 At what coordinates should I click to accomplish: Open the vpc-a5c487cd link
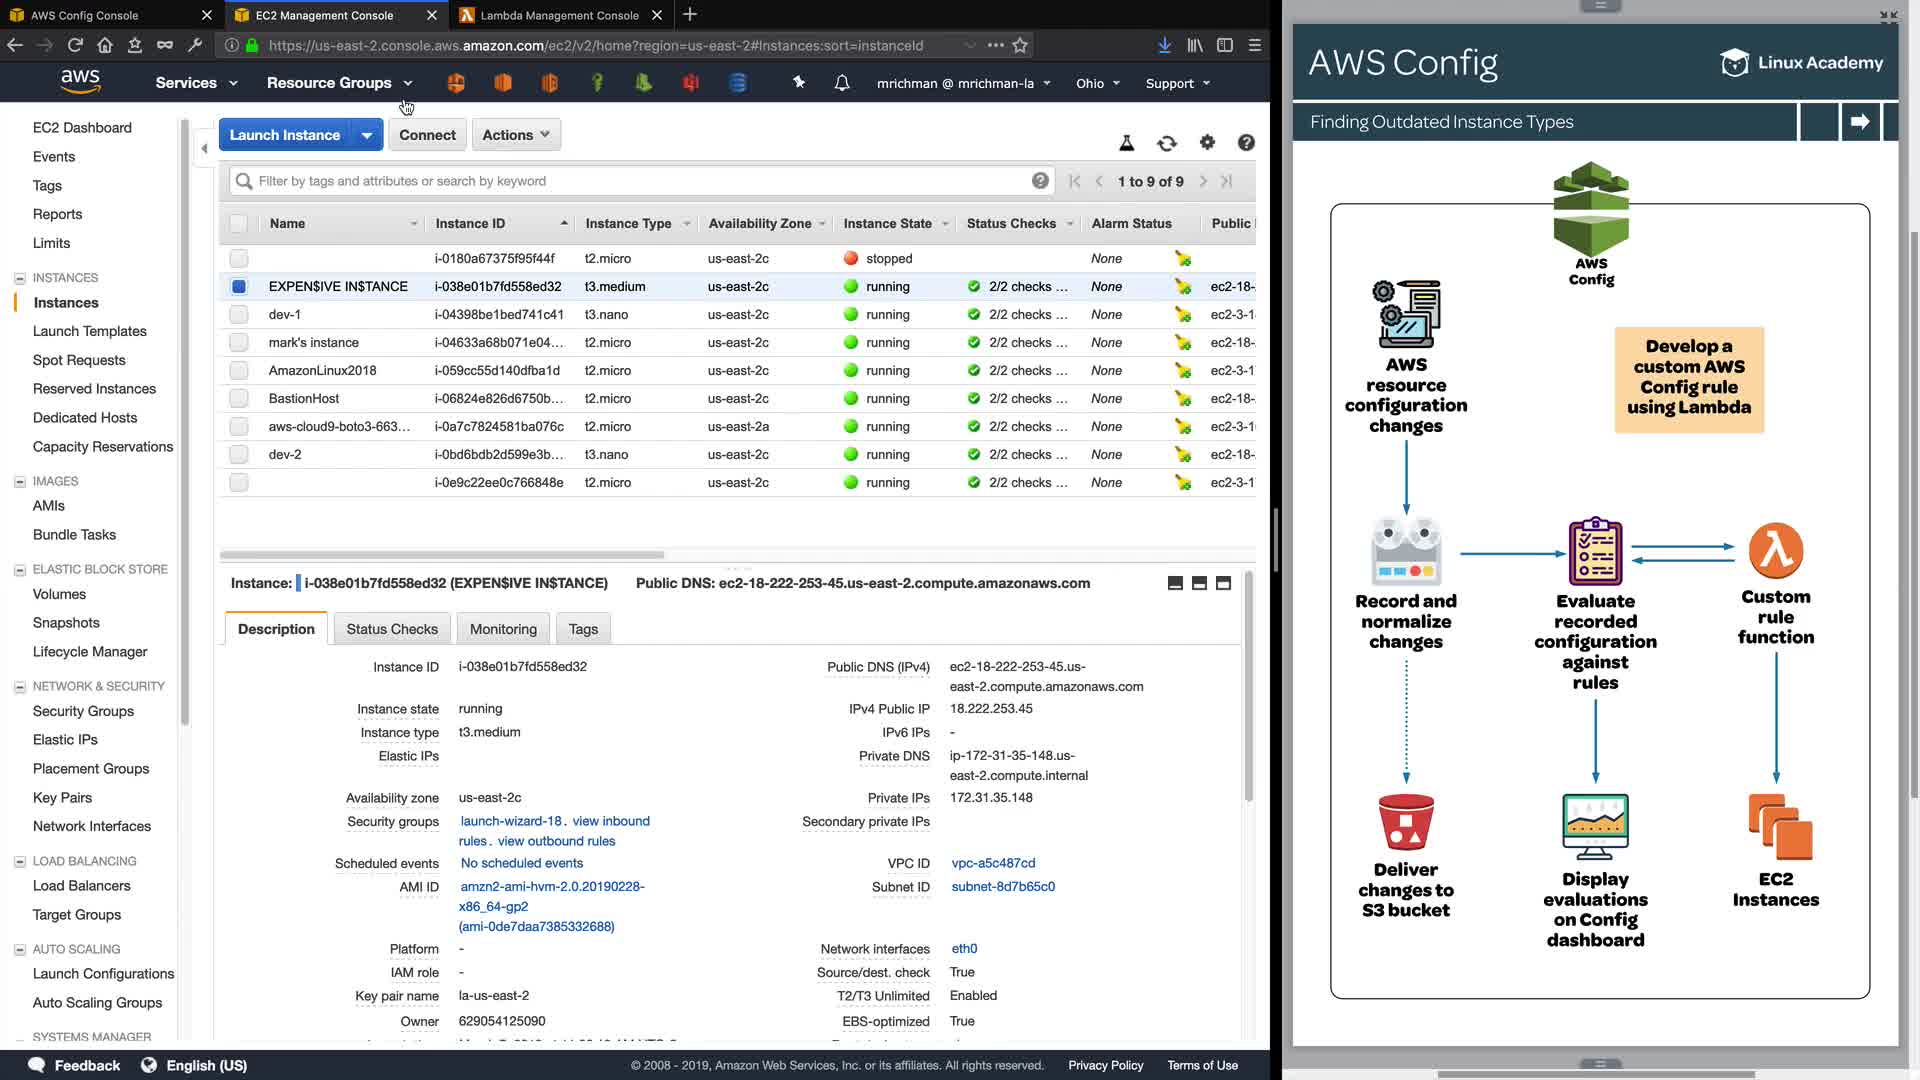pyautogui.click(x=993, y=863)
